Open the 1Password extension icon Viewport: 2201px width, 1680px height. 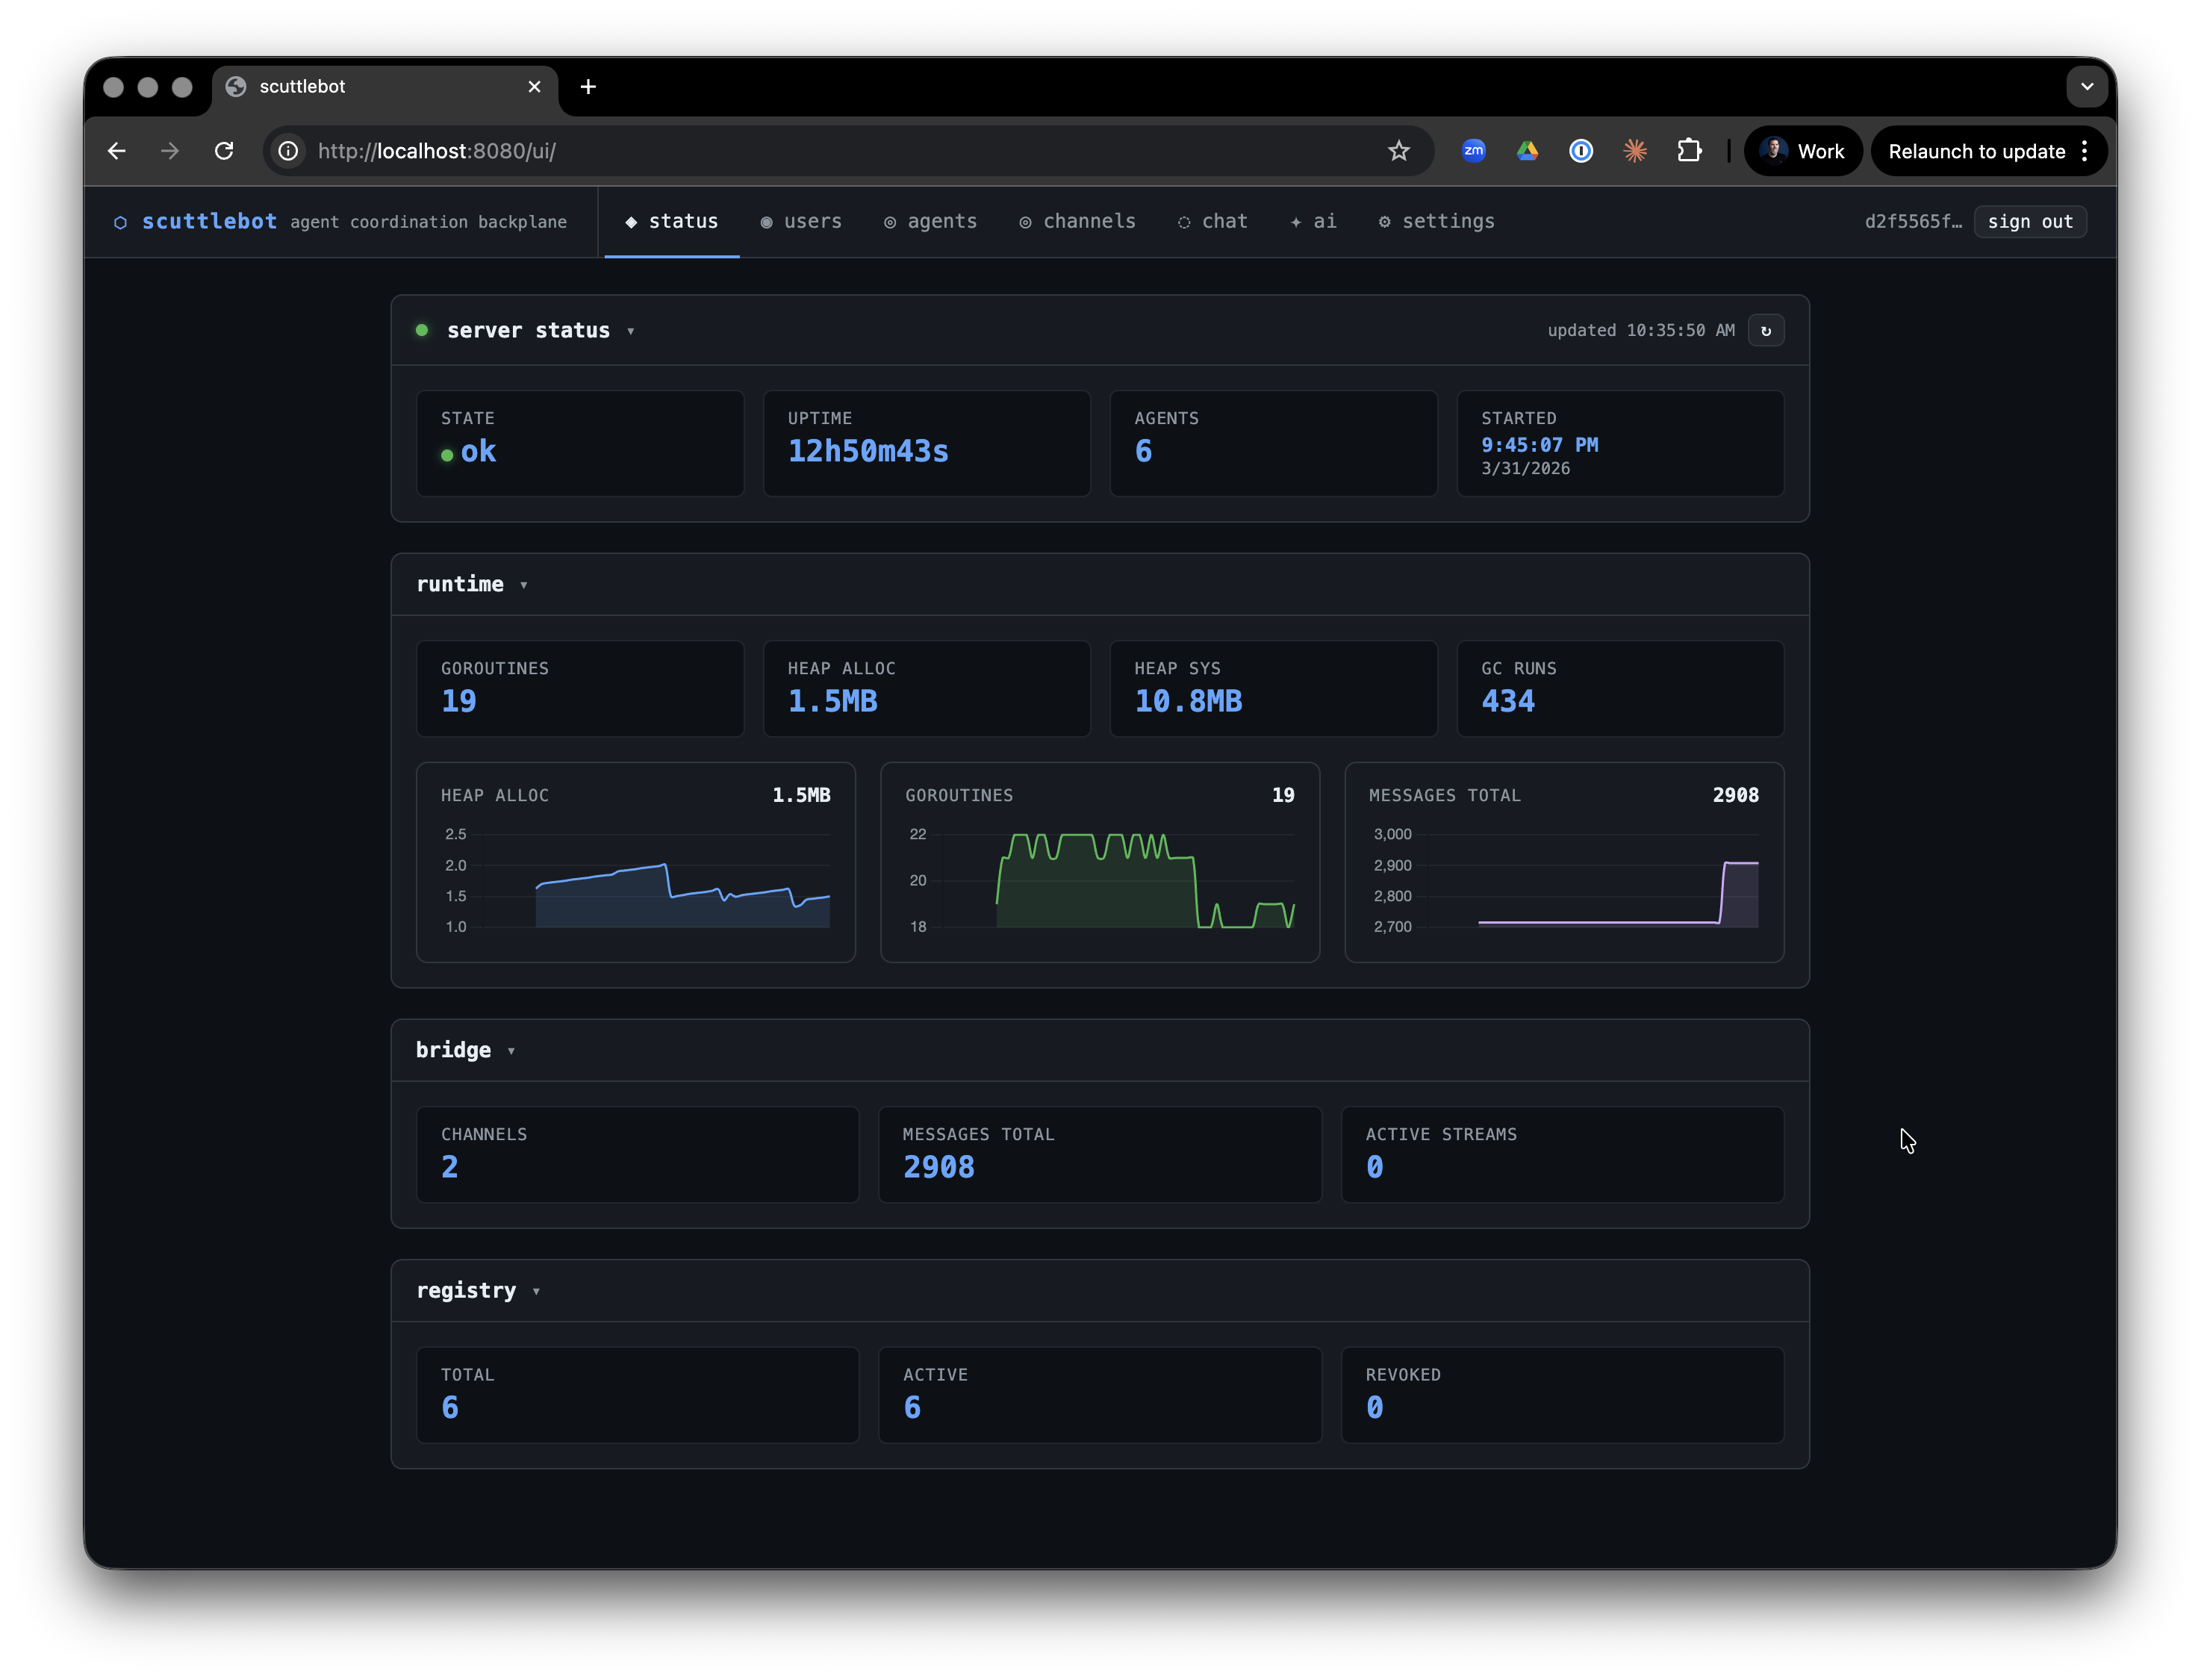click(x=1581, y=151)
